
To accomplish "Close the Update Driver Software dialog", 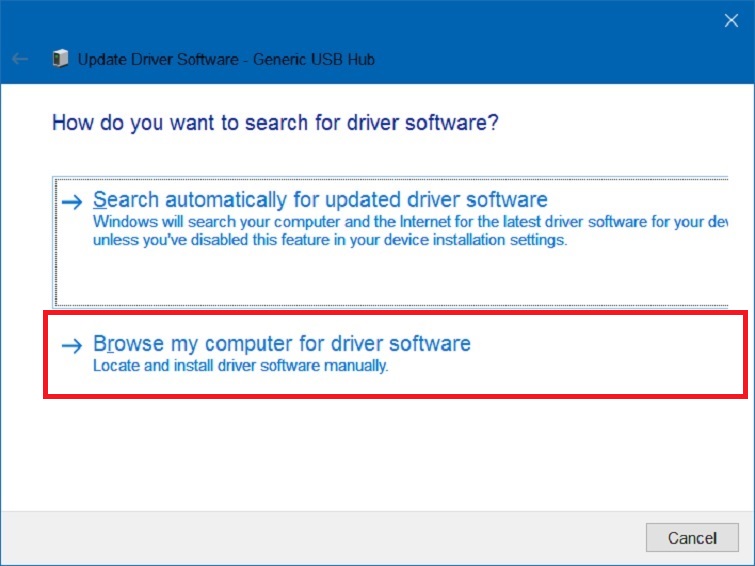I will [x=731, y=20].
